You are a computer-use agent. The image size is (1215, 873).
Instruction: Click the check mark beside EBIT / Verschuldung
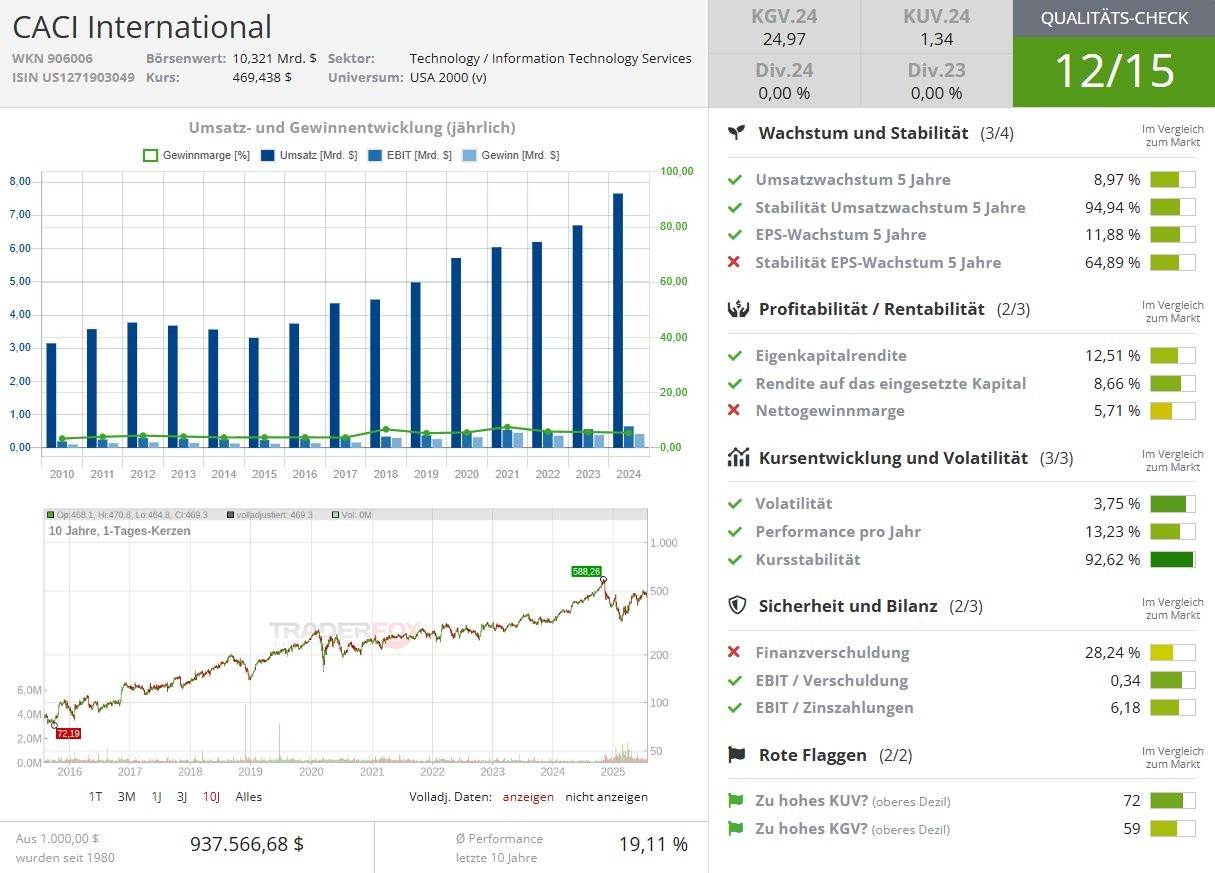tap(735, 680)
